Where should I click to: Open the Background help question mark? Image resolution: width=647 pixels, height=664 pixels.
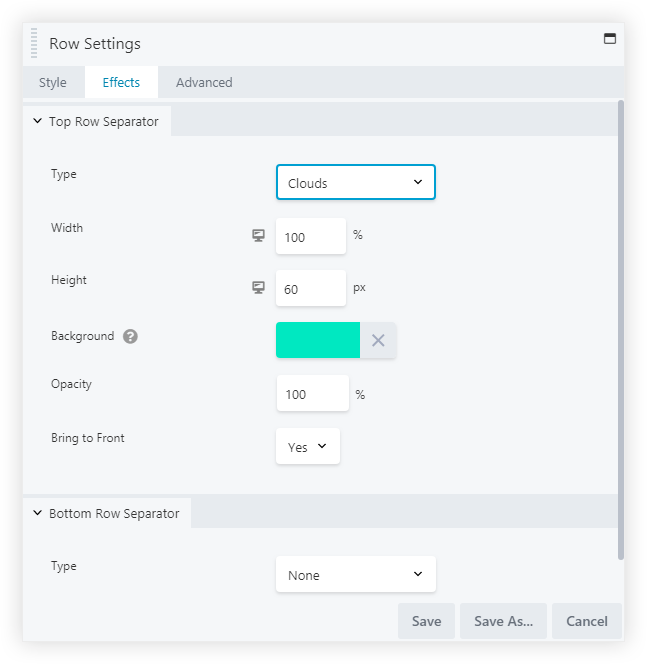click(x=130, y=337)
